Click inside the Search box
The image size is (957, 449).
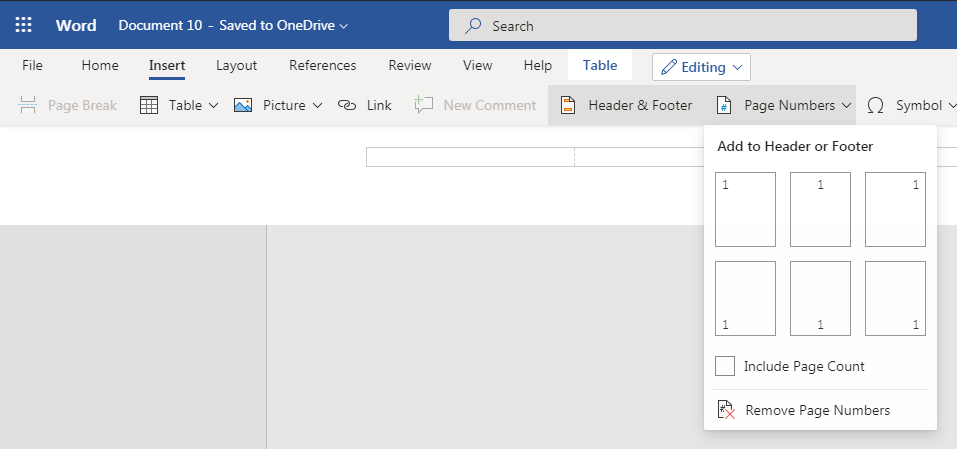coord(682,25)
